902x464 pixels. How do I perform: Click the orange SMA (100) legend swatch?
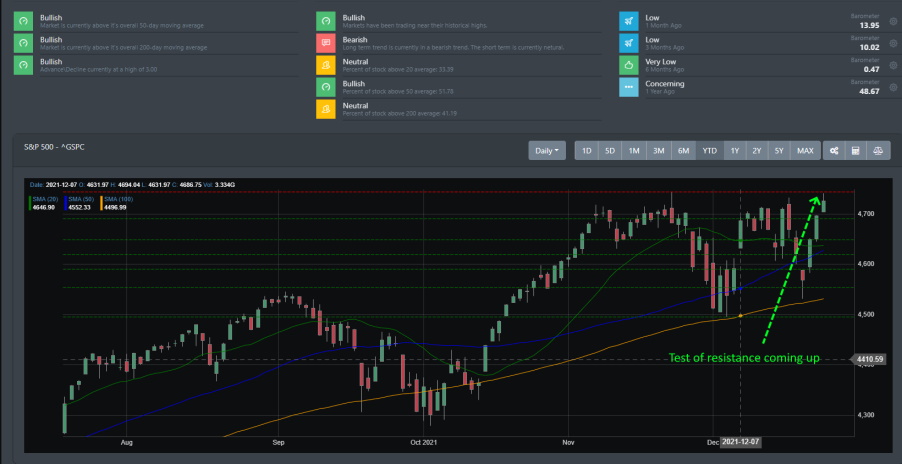tap(102, 202)
